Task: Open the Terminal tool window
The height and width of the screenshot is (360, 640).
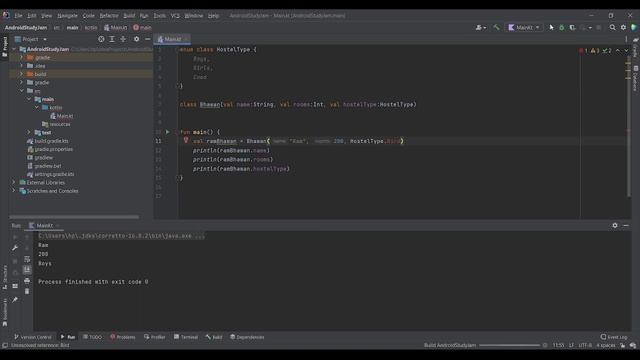Action: click(x=186, y=337)
